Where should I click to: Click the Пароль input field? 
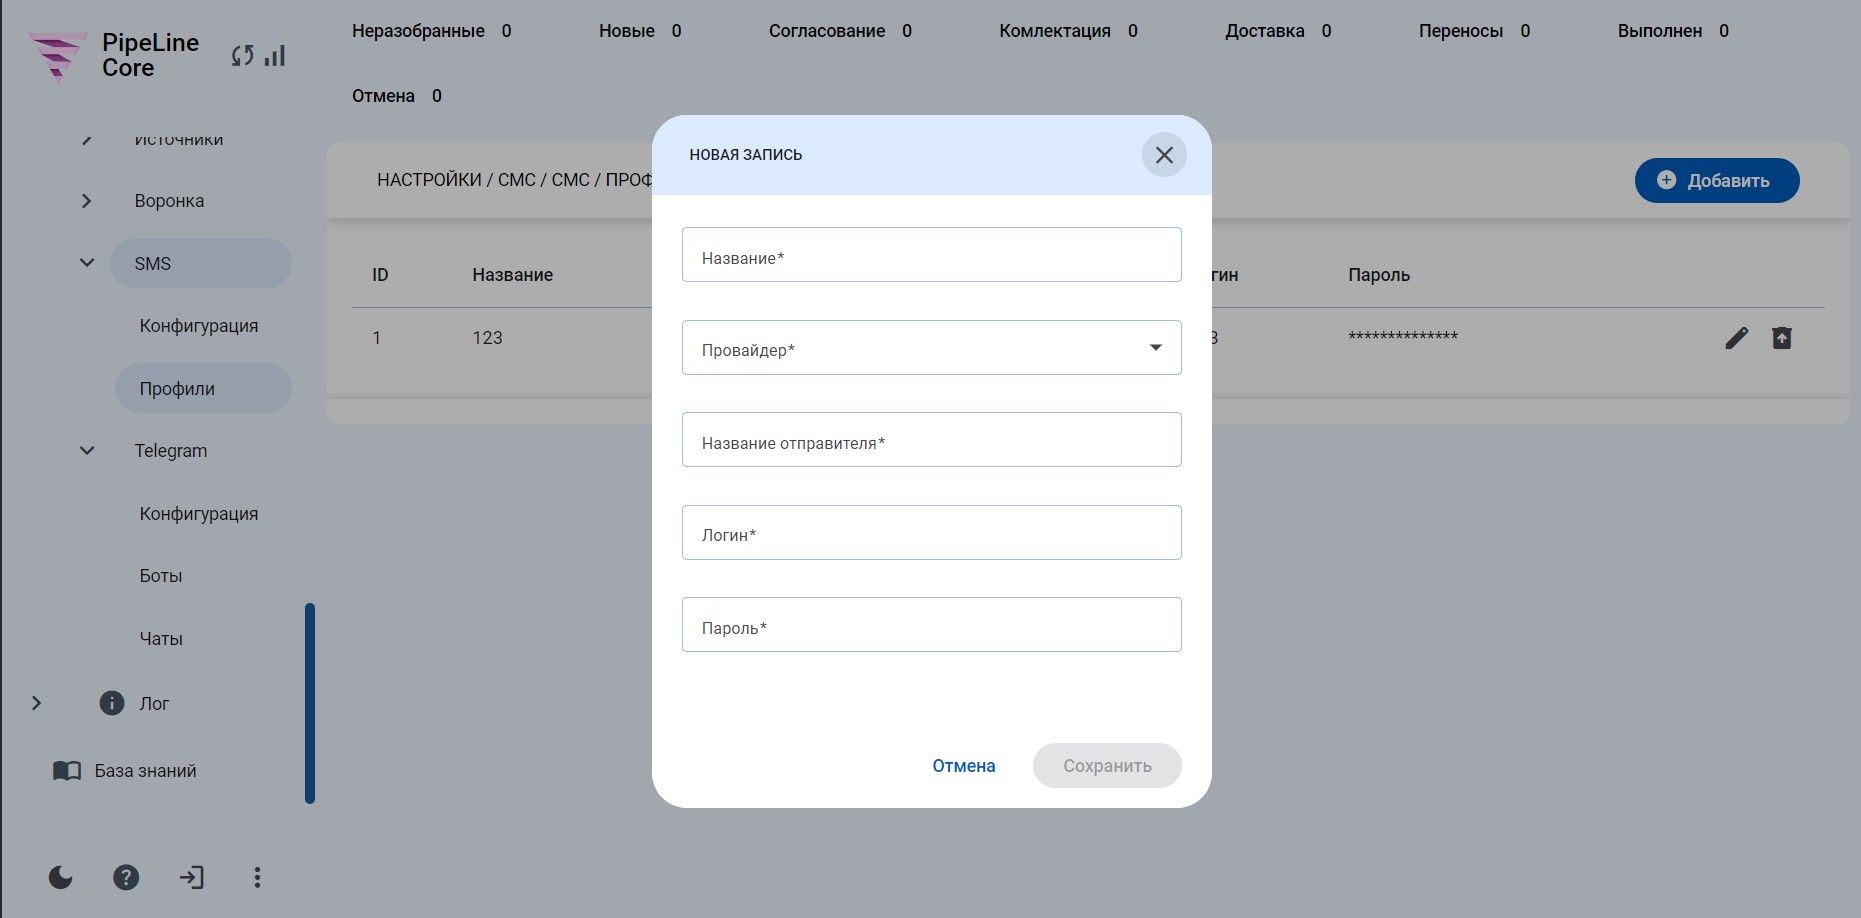pos(932,625)
